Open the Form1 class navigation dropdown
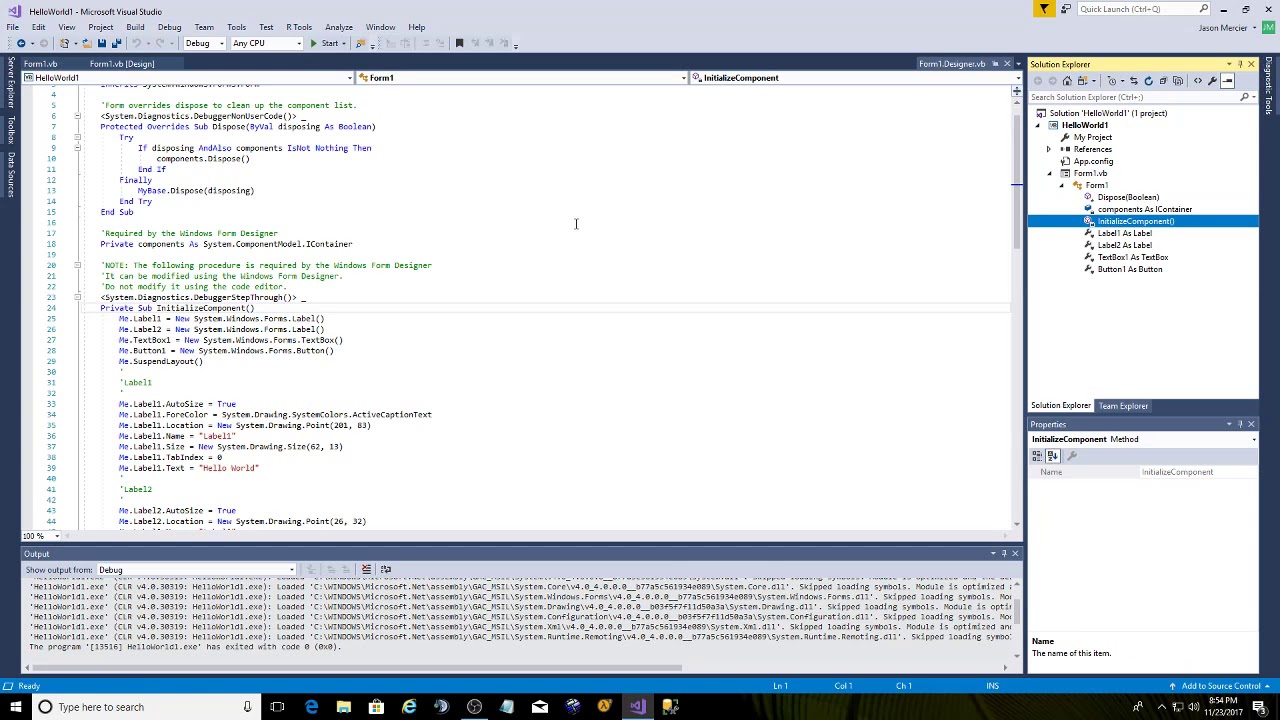The height and width of the screenshot is (720, 1280). 523,78
